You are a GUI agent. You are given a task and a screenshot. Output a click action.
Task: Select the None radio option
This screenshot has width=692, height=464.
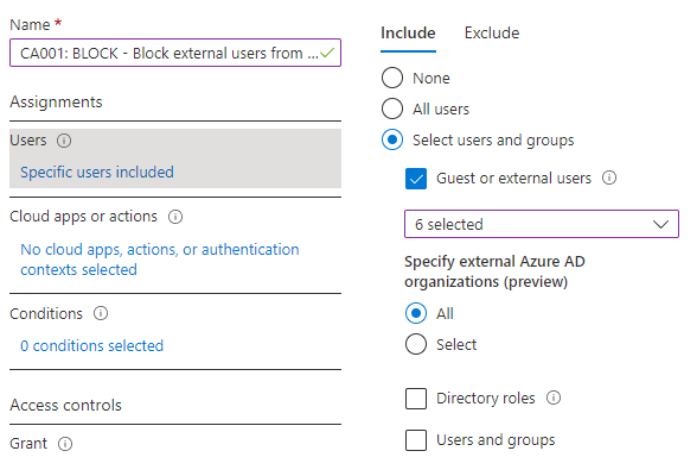[392, 78]
